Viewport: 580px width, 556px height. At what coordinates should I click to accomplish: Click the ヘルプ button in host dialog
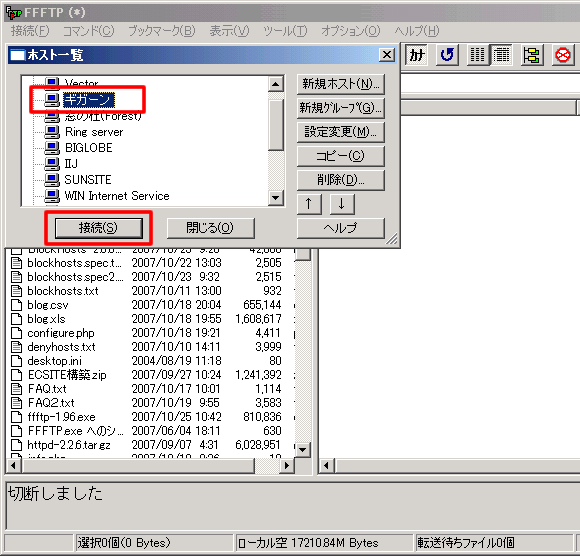click(x=341, y=228)
